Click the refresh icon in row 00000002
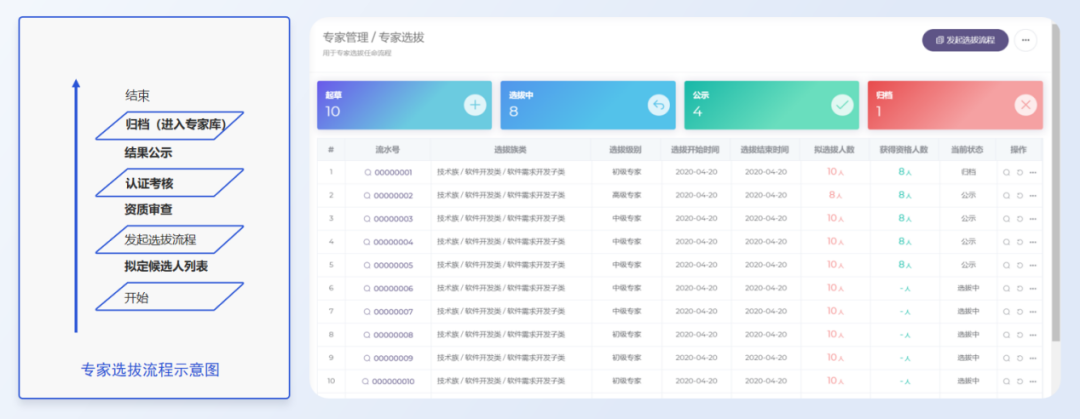1080x419 pixels. coord(1019,196)
